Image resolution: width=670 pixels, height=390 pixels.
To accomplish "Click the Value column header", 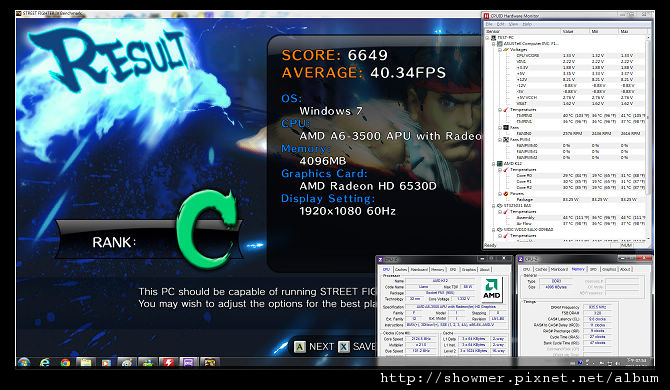I will coord(575,32).
